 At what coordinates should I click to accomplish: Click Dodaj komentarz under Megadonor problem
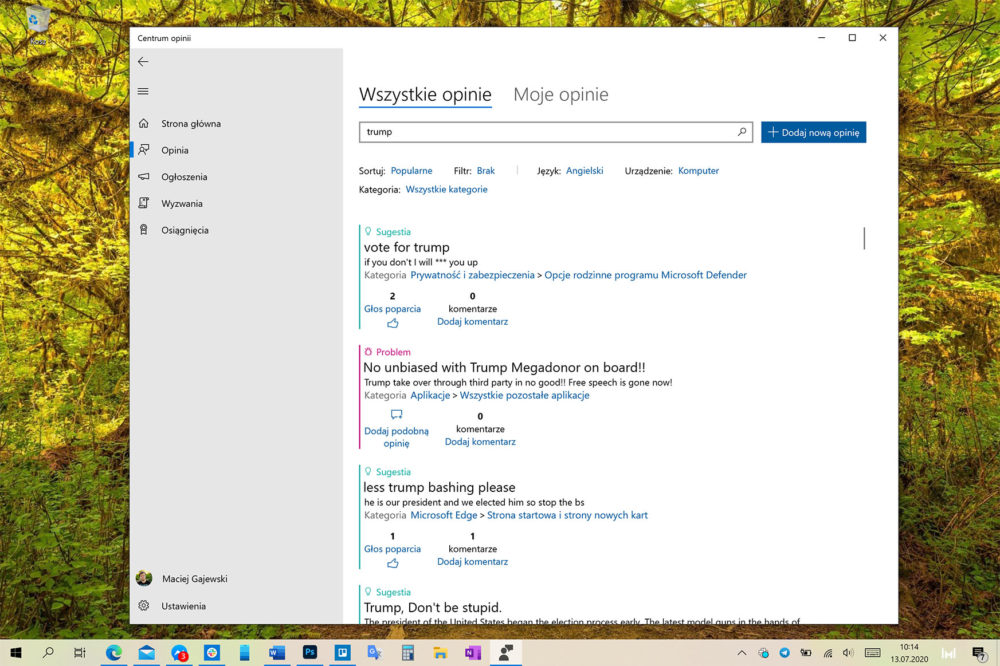click(x=480, y=441)
